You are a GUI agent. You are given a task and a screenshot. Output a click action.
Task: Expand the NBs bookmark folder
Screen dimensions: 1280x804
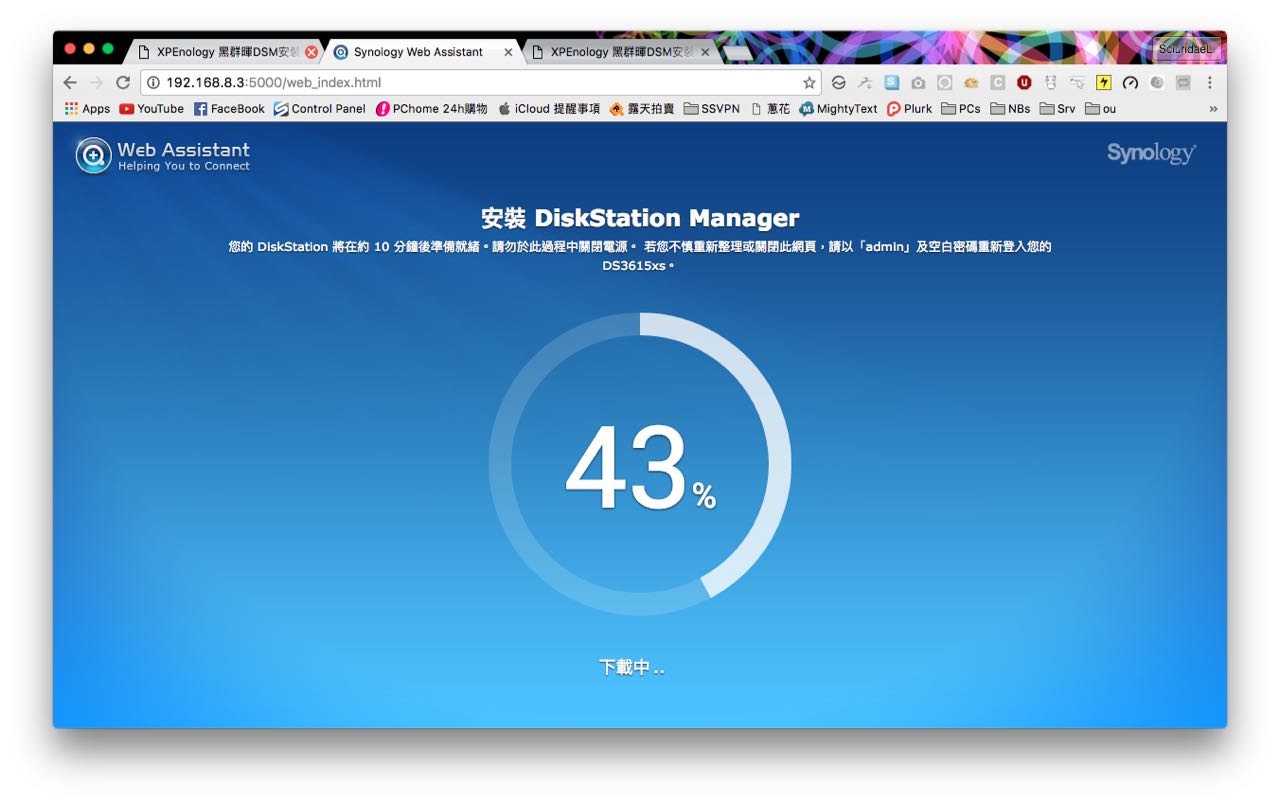point(1010,109)
